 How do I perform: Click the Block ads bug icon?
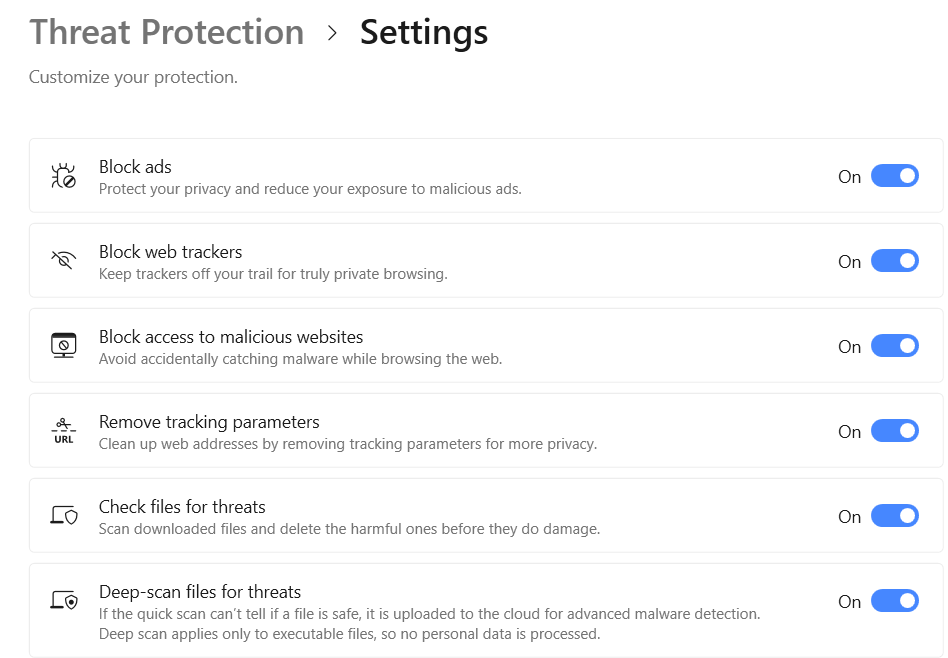[63, 177]
